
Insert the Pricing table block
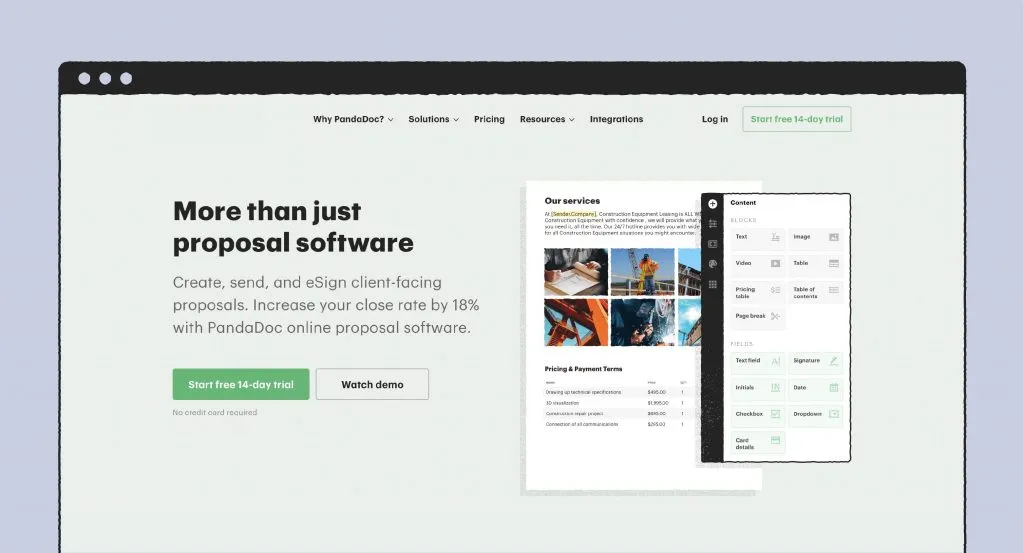point(758,292)
